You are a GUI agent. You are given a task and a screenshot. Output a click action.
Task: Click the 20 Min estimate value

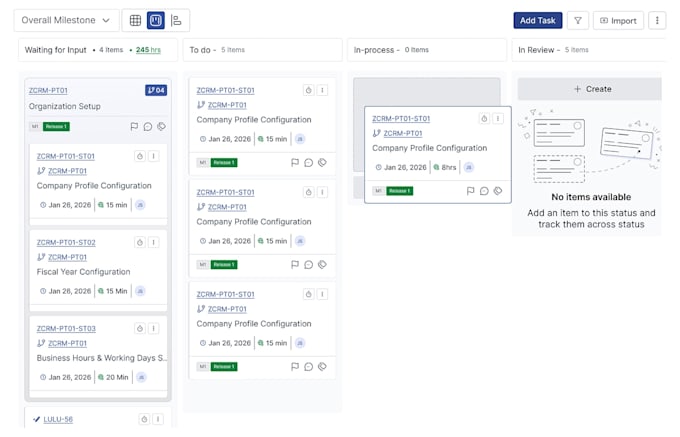tap(117, 377)
